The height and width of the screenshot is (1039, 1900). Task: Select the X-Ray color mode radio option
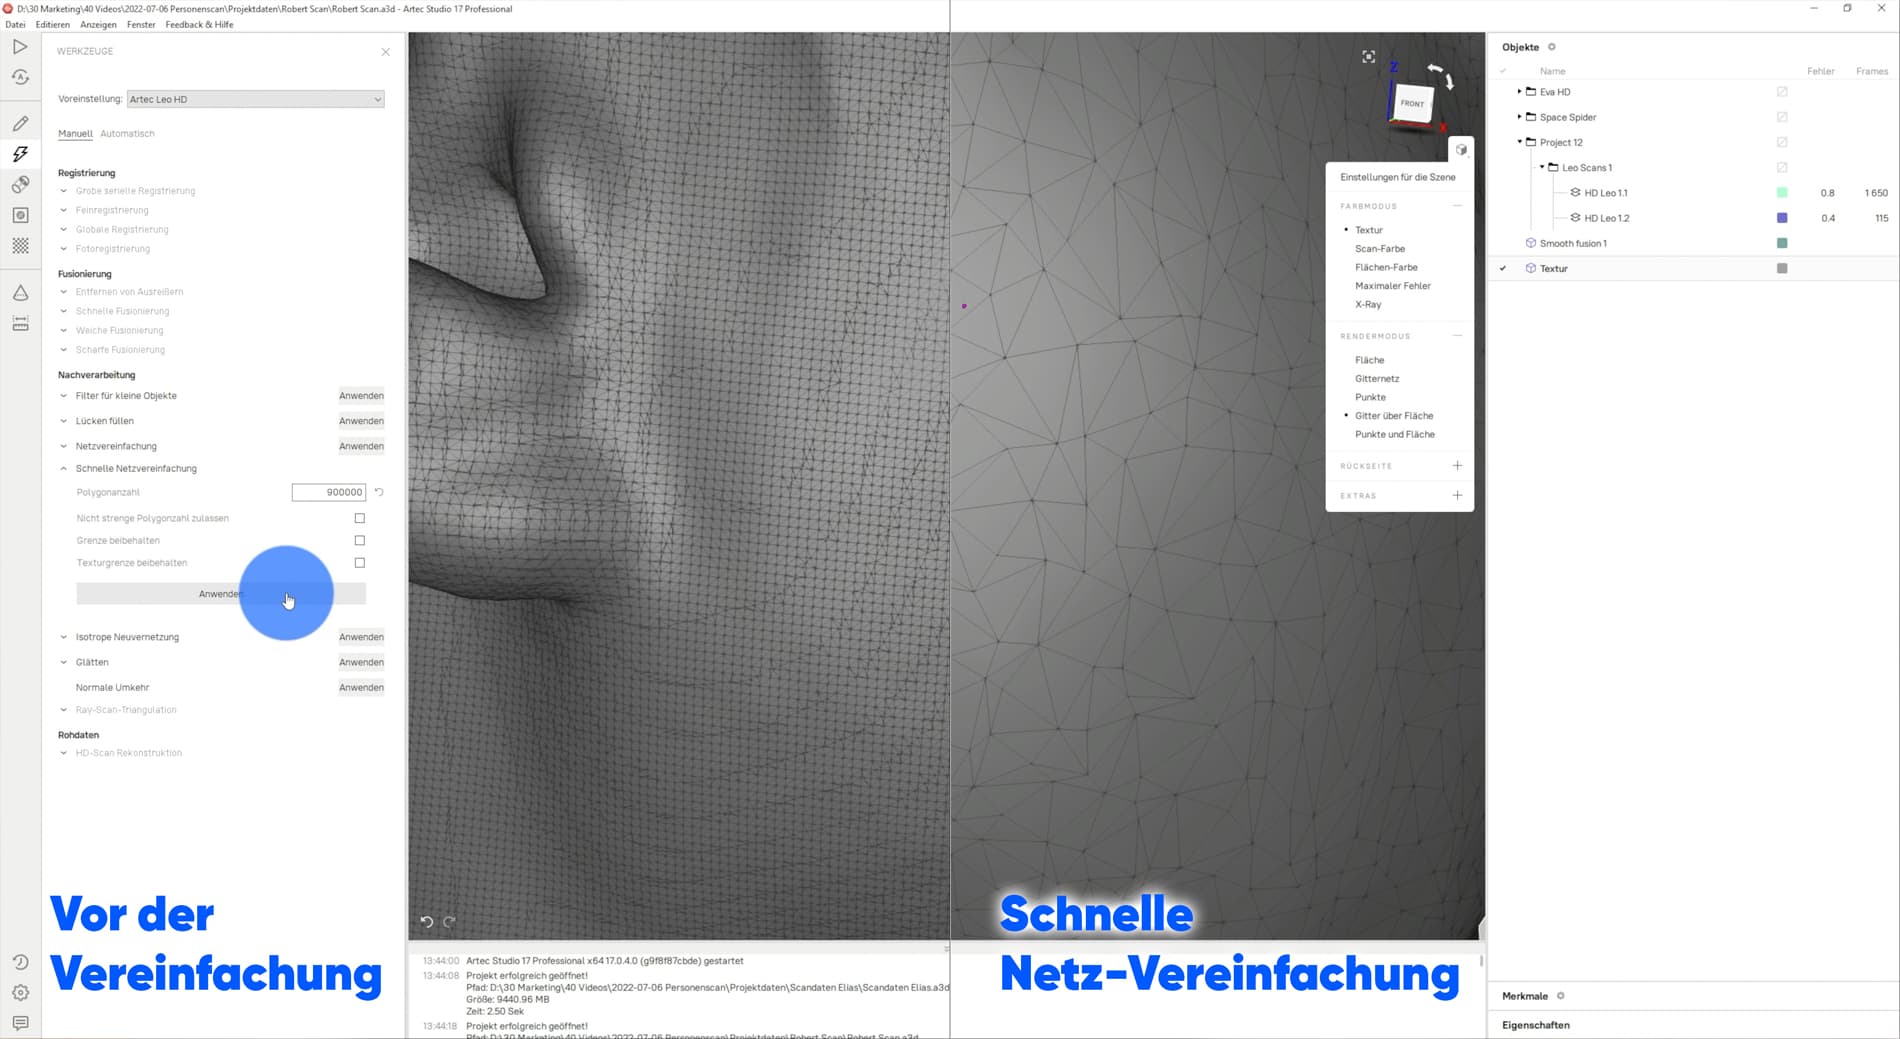[x=1367, y=304]
